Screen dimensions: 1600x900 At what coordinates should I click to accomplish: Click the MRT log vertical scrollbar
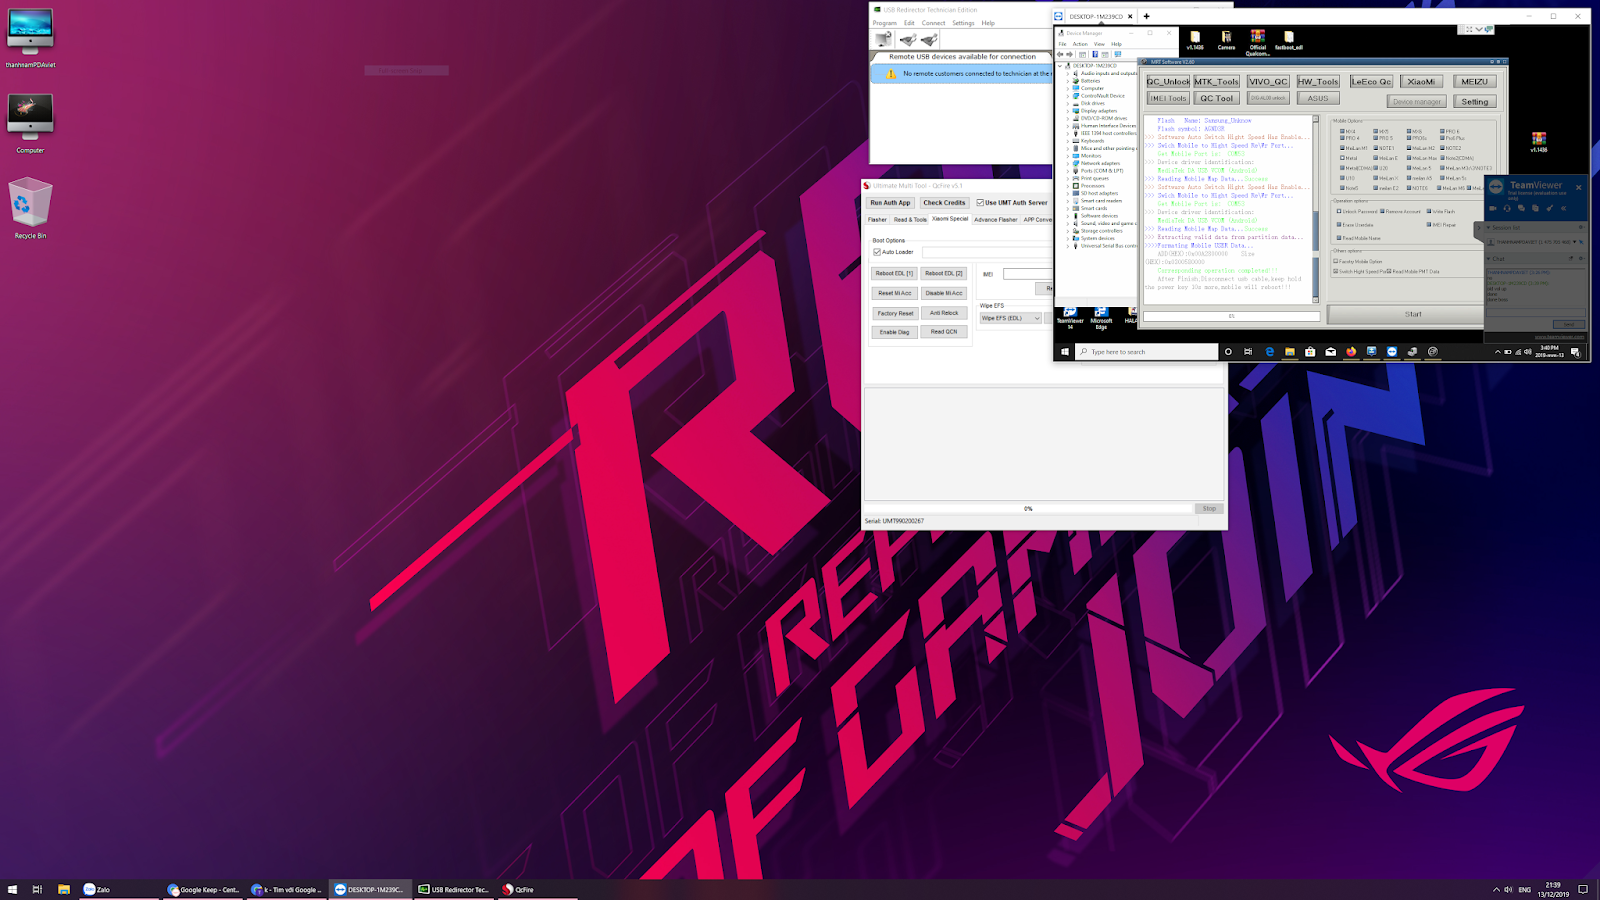(1315, 208)
